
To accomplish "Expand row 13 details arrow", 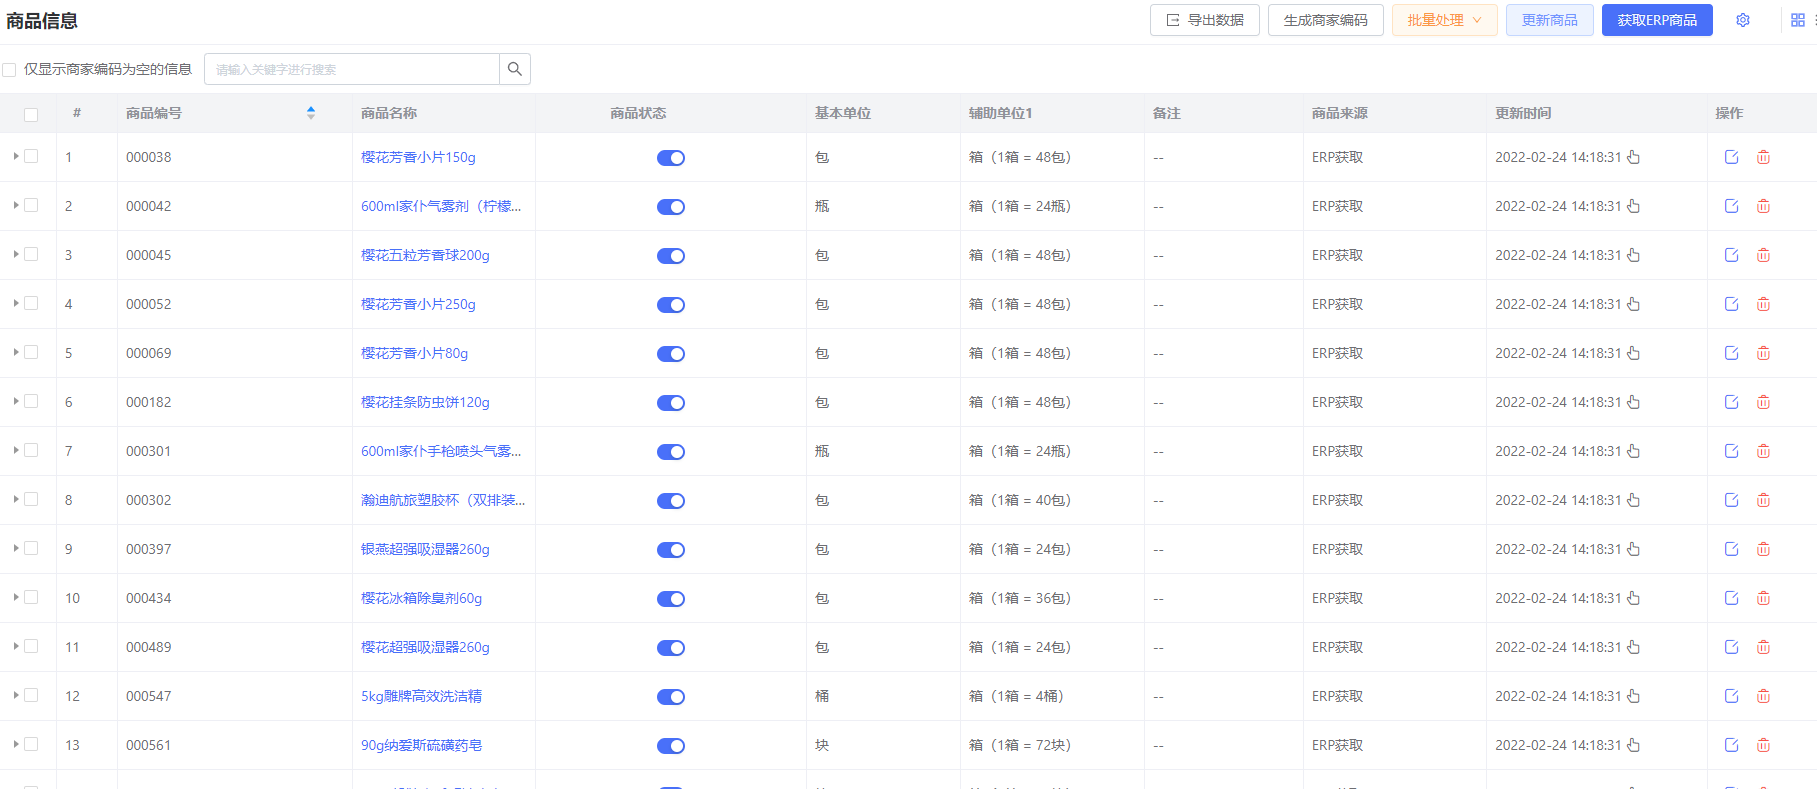I will point(16,744).
